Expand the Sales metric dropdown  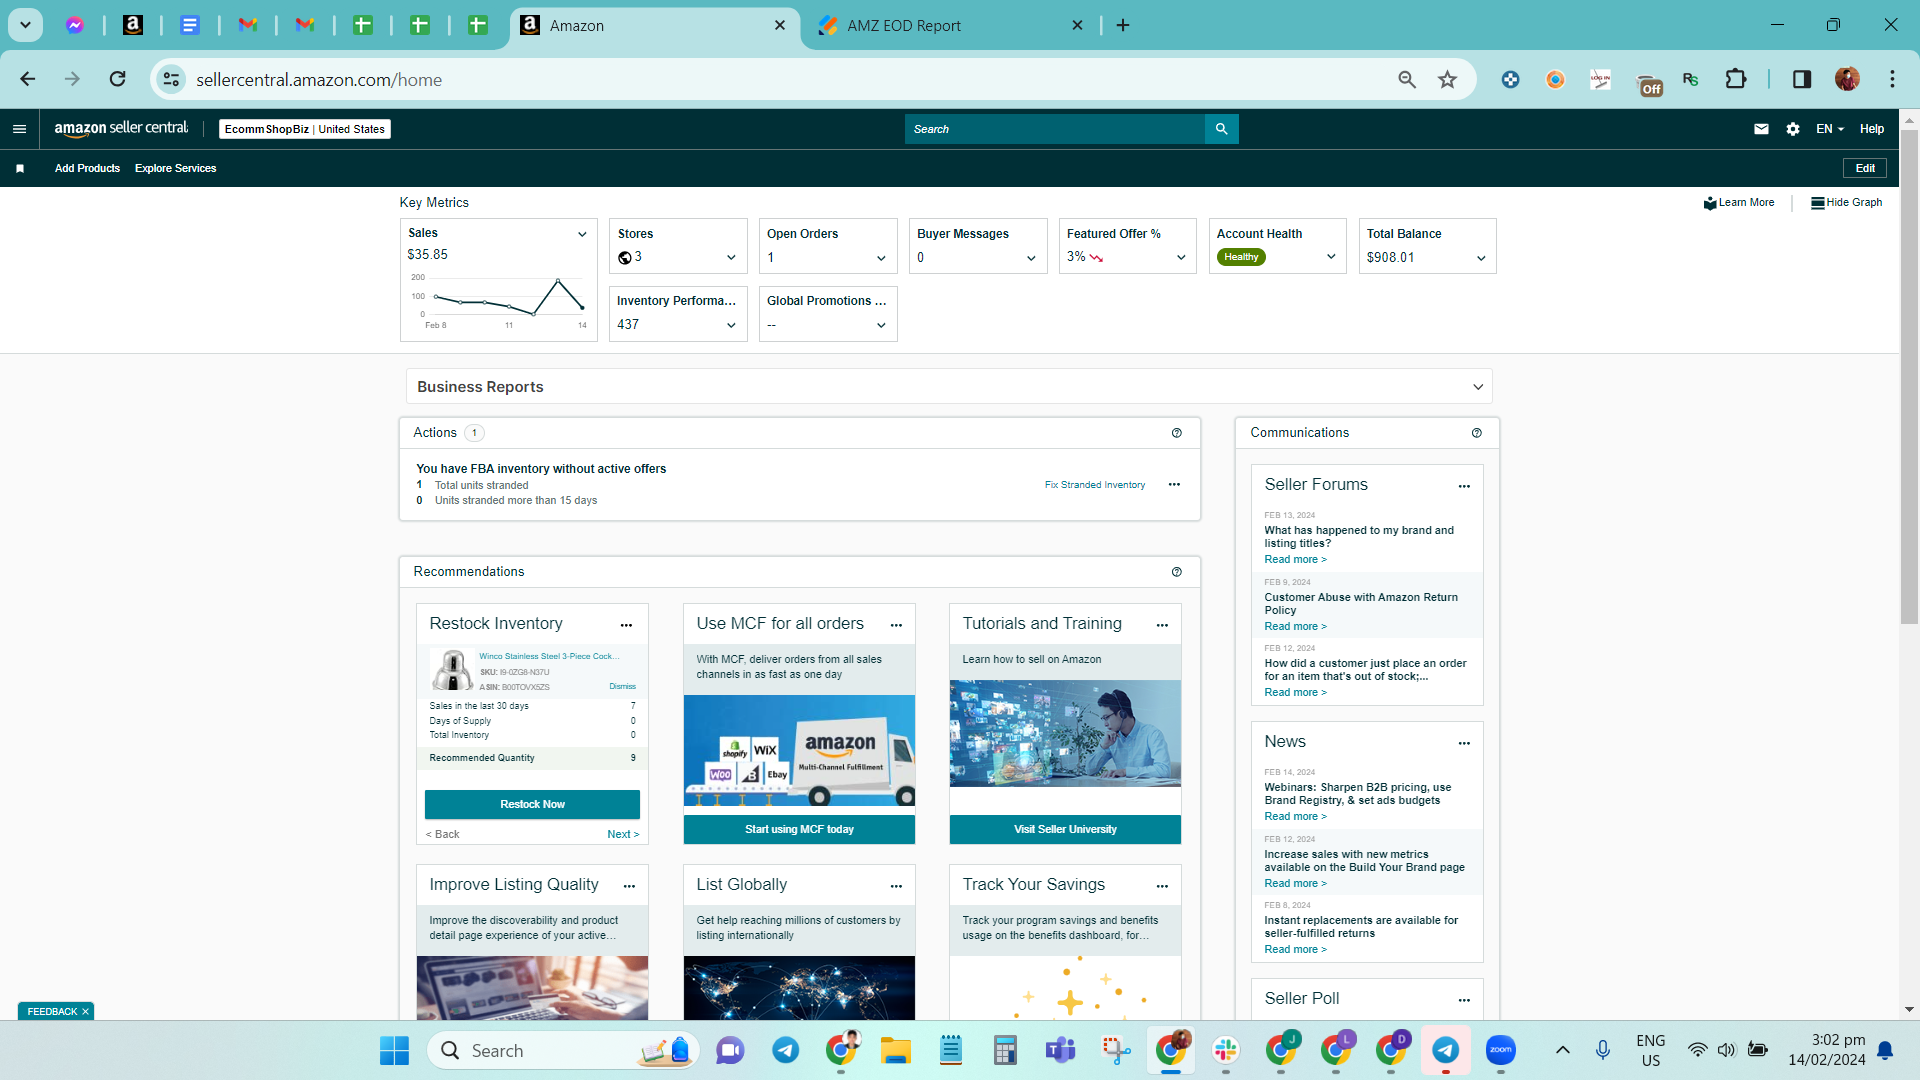[582, 234]
